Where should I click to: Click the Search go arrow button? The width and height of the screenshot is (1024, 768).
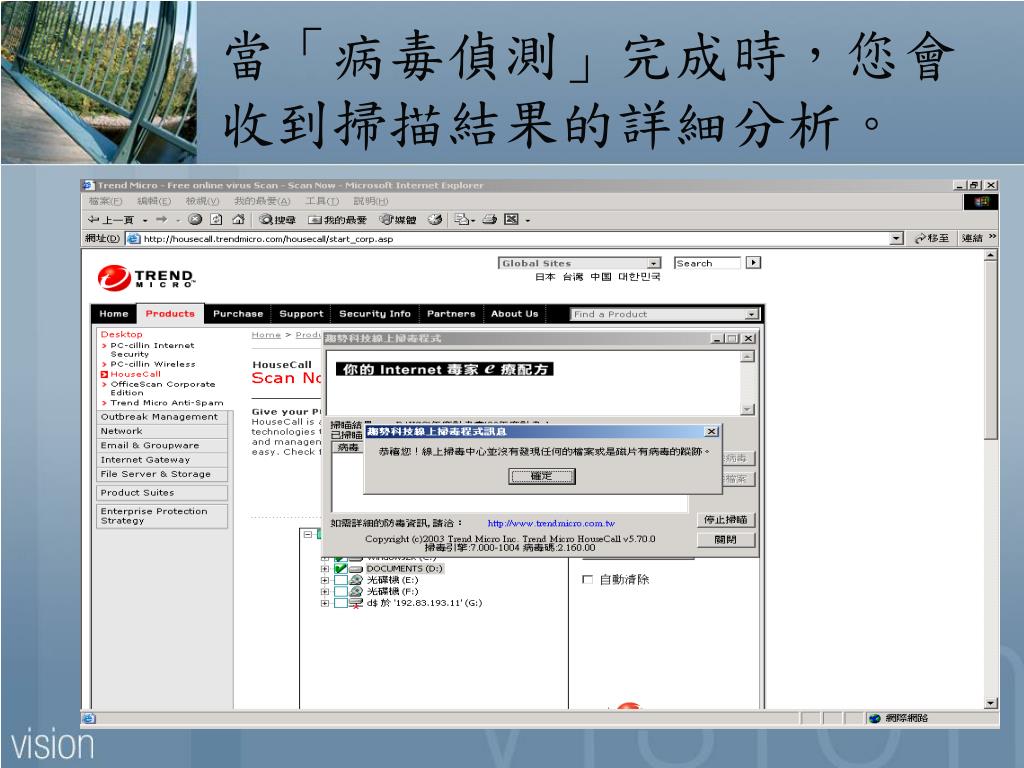[x=753, y=263]
